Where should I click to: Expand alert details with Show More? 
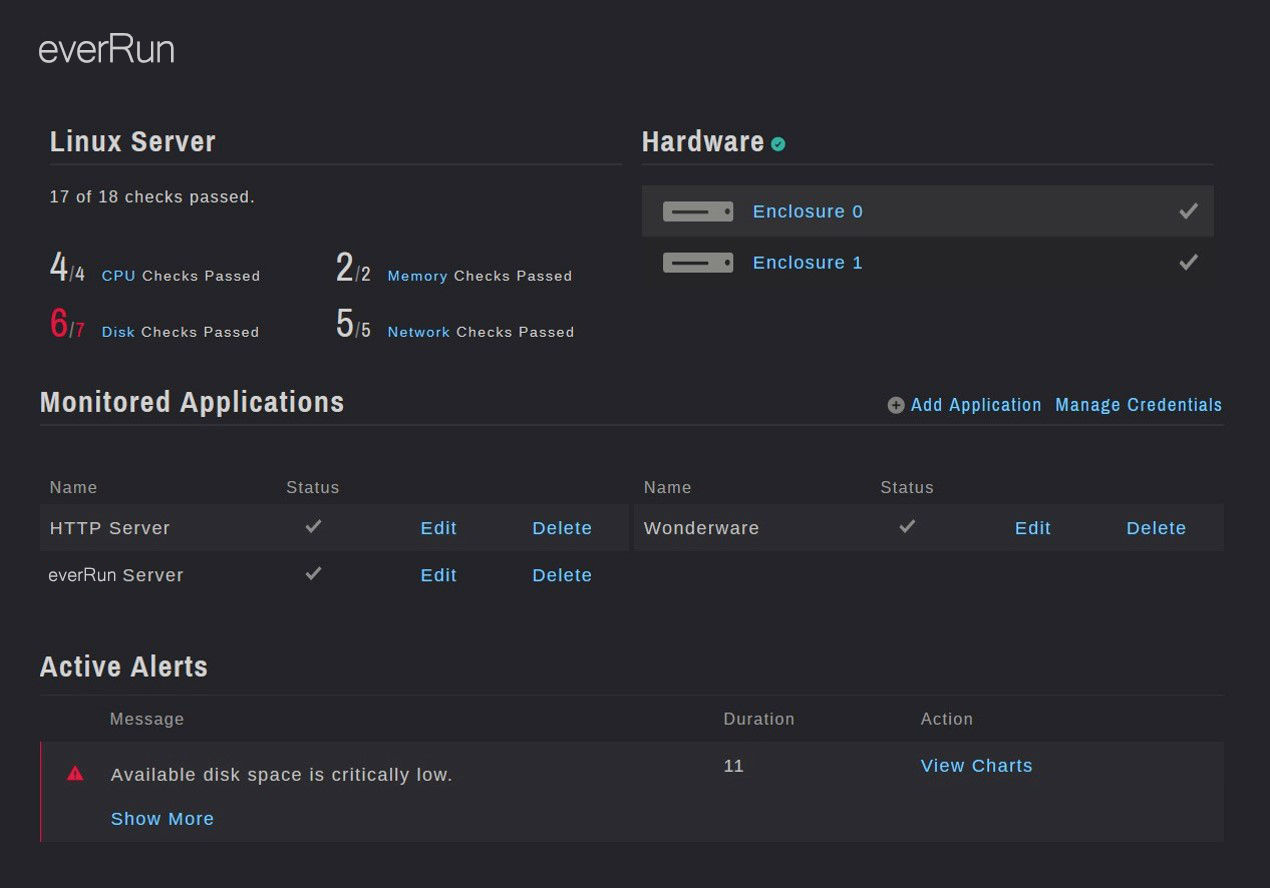[x=162, y=818]
